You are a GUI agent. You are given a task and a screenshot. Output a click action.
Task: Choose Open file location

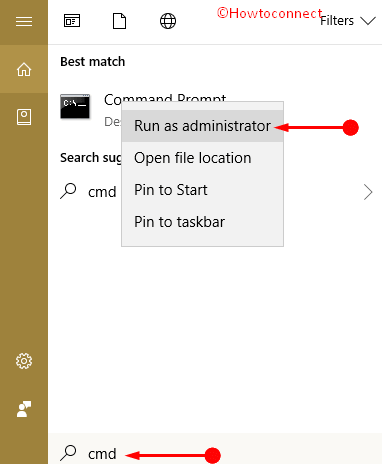coord(202,158)
